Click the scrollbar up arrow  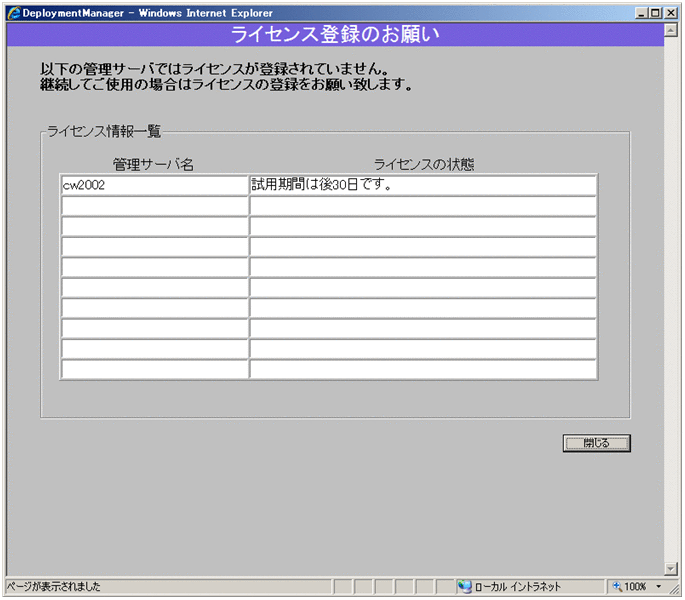click(x=671, y=30)
